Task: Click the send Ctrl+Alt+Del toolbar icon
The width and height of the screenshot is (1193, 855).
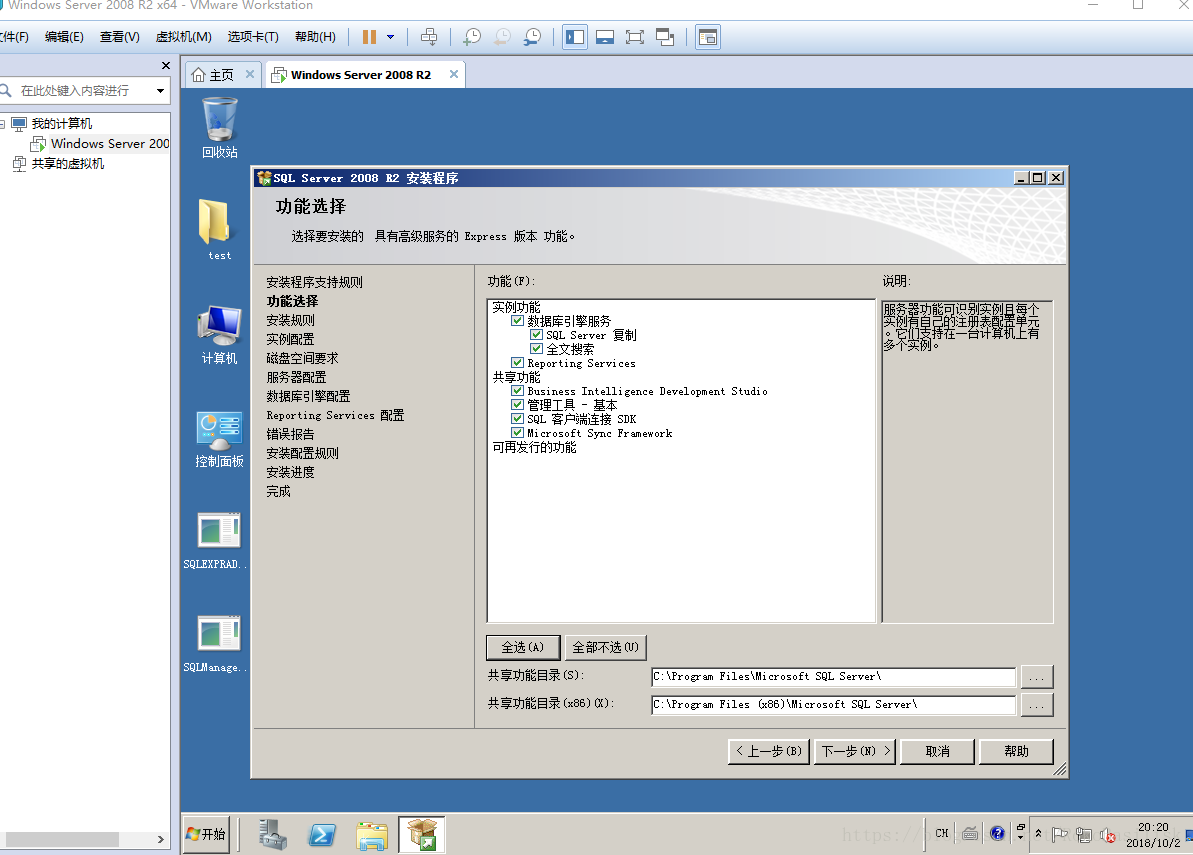Action: coord(429,37)
